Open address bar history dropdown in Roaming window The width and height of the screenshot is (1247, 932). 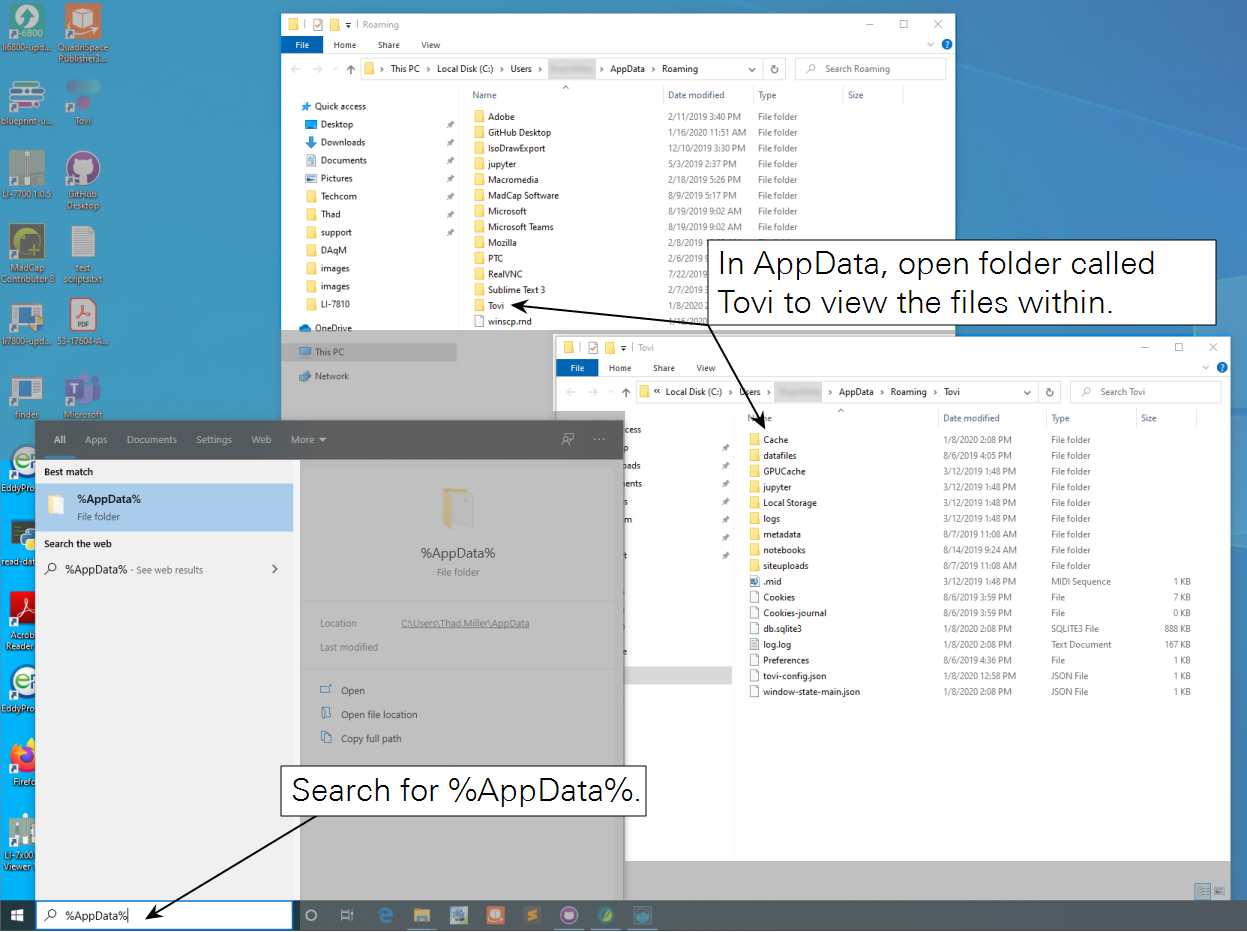point(752,69)
